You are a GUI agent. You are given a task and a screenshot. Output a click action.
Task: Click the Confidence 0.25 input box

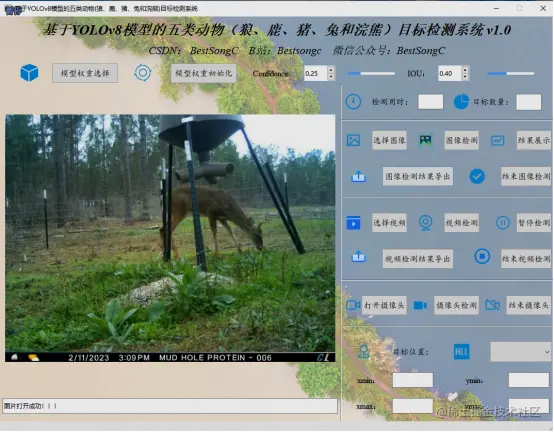(316, 73)
